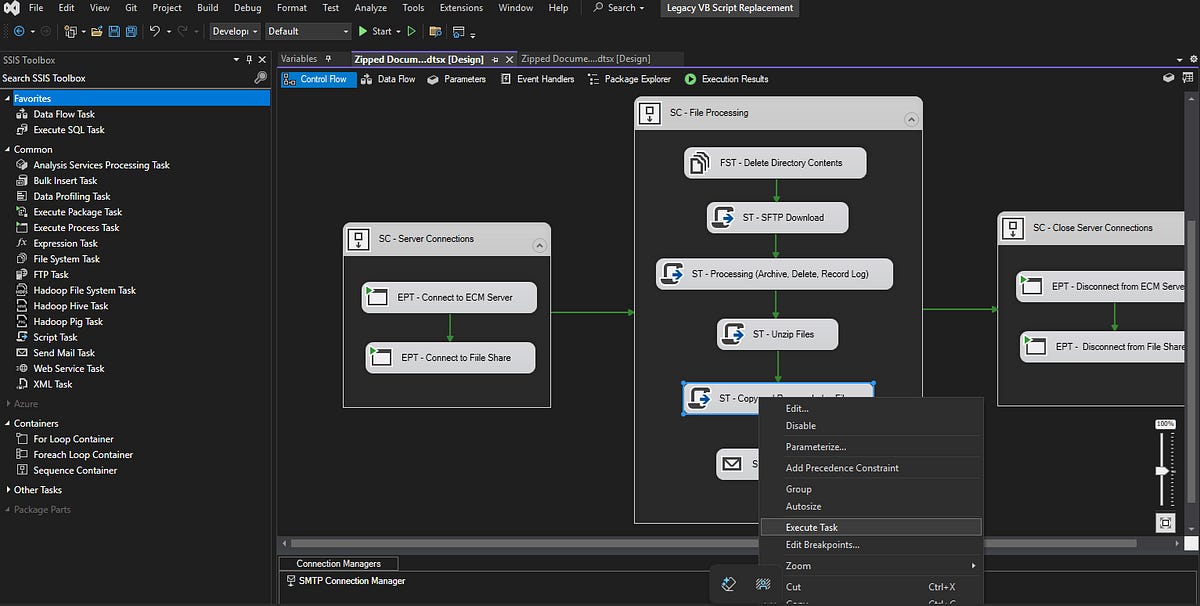
Task: Expand the Other Tasks toolbox section
Action: point(7,490)
